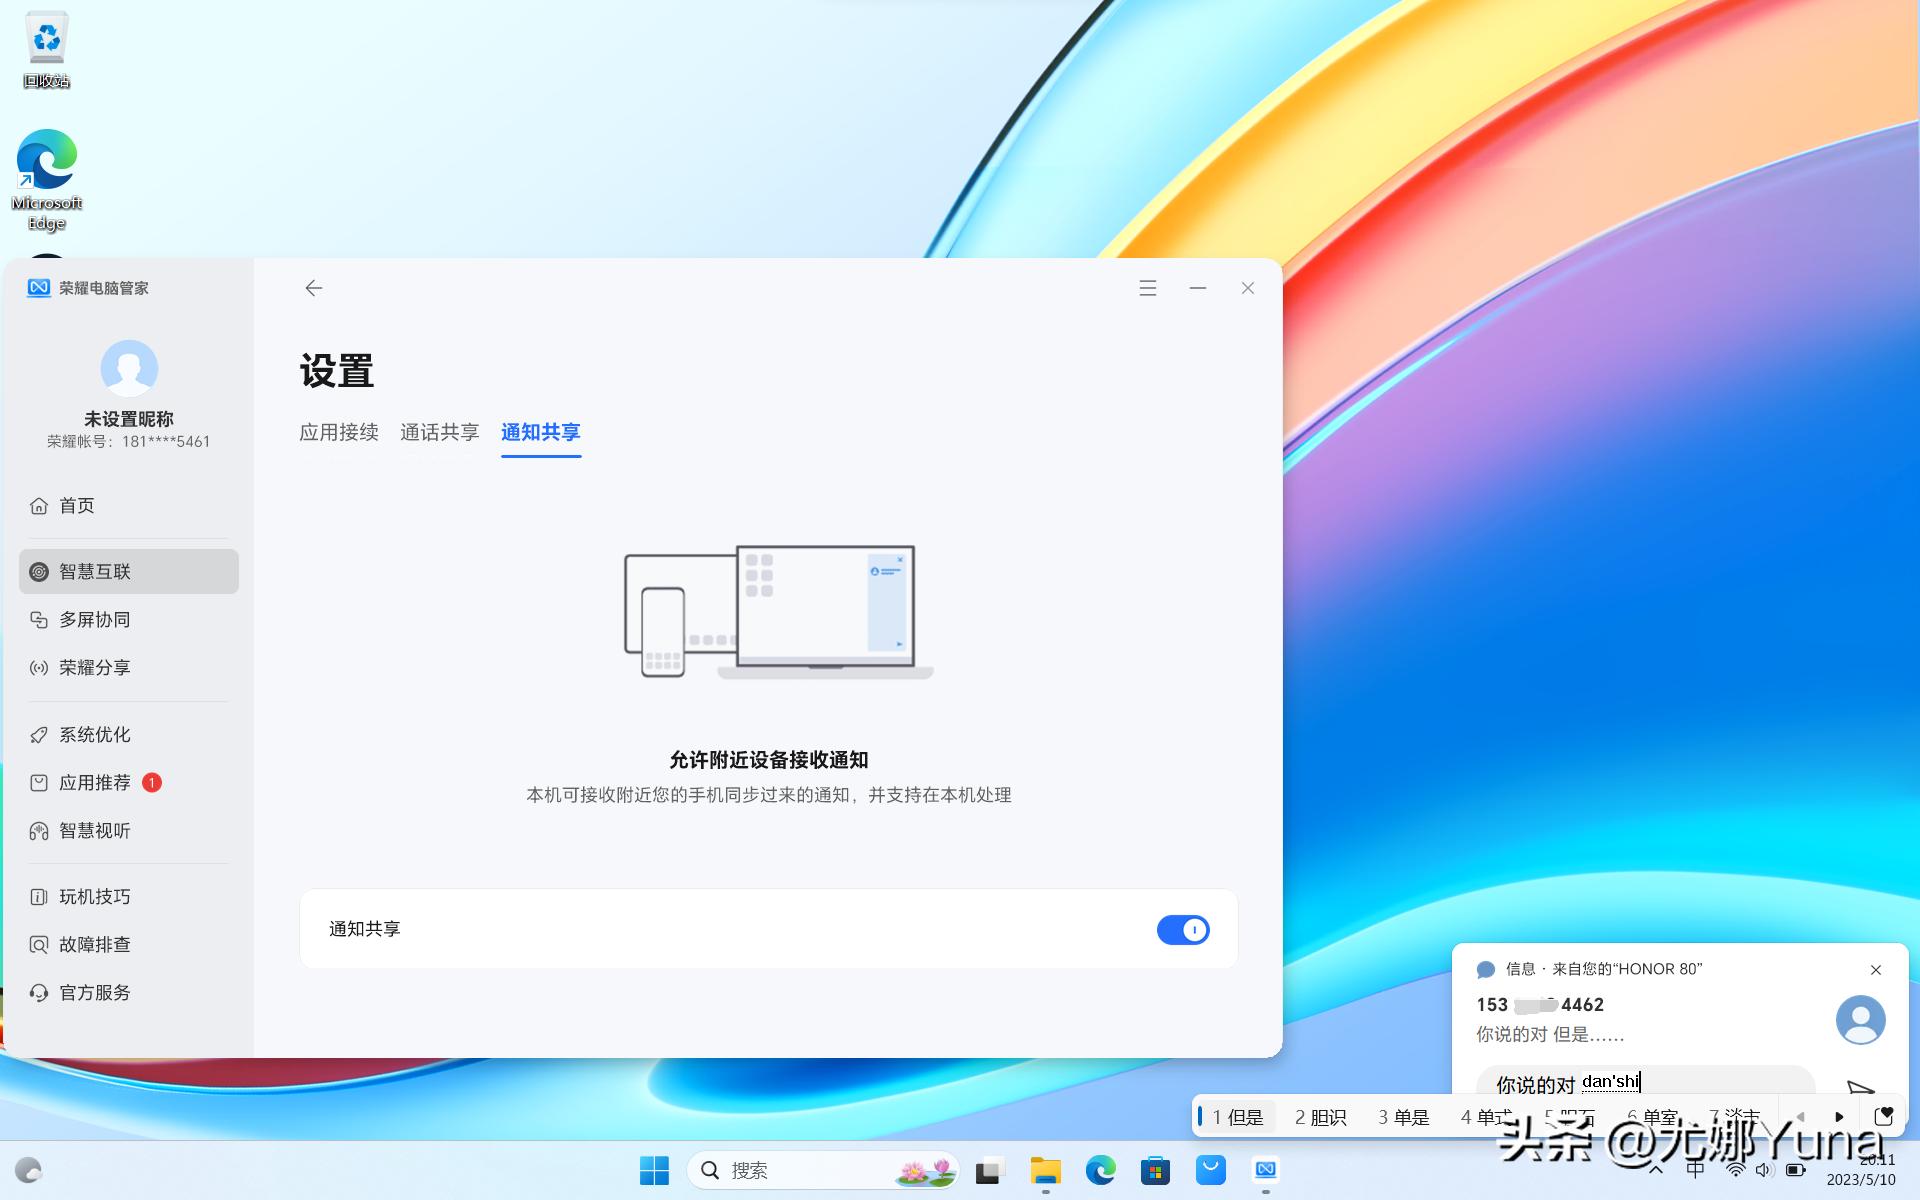Switch to the 应用接续 tab
Screen dimensions: 1920x1200
coord(339,432)
